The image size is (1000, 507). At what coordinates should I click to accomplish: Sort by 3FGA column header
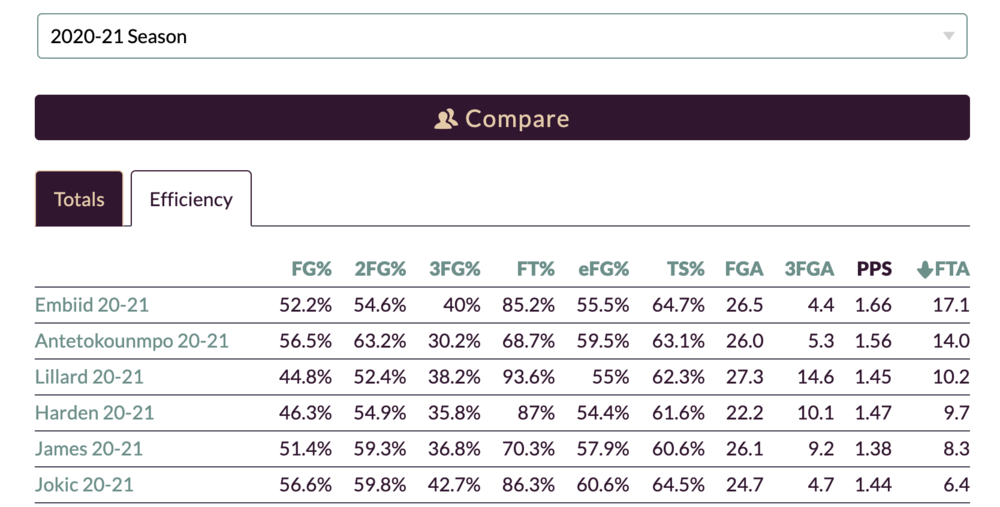[x=809, y=269]
